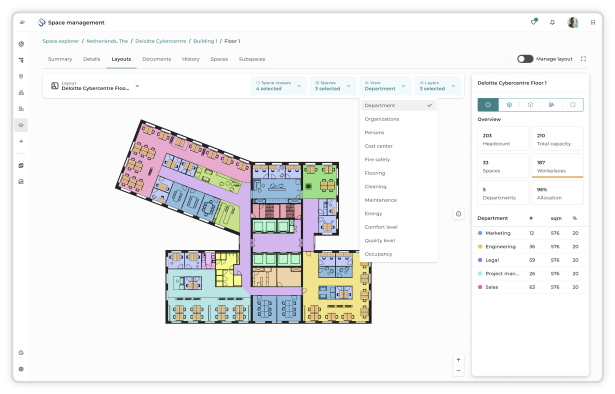
Task: Choose Maintenance in the view menu
Action: [x=398, y=200]
